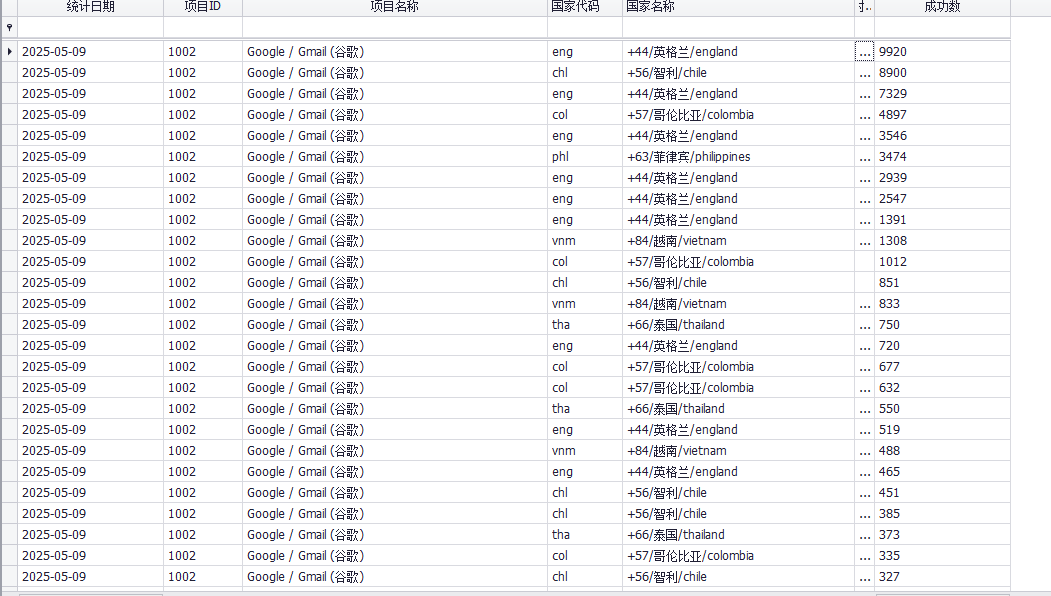
Task: Open the ellipsis button in the 3546 row
Action: (865, 135)
